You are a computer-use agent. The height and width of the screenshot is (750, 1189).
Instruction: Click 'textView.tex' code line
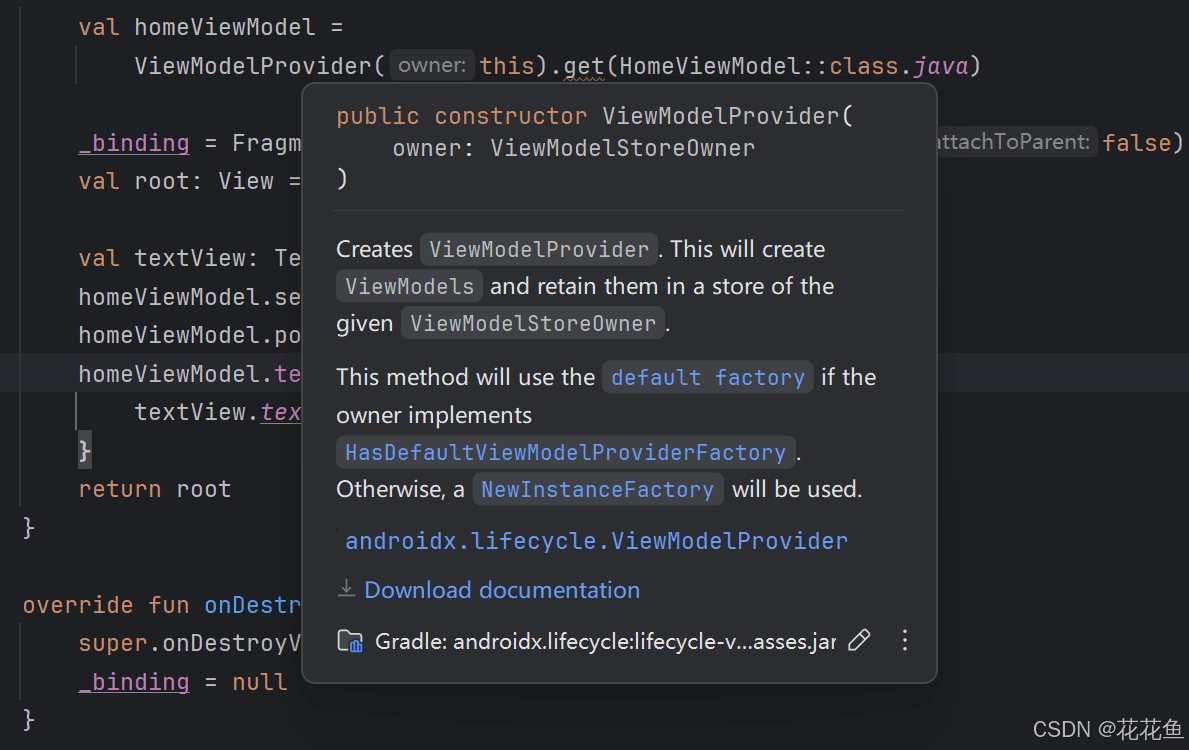click(218, 412)
